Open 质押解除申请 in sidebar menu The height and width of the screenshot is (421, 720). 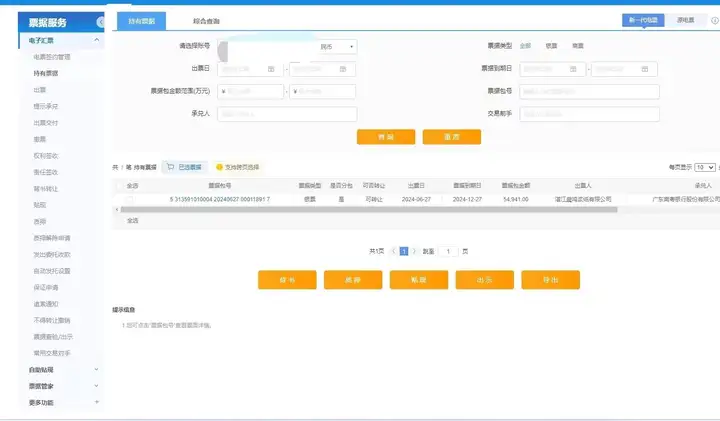(52, 238)
